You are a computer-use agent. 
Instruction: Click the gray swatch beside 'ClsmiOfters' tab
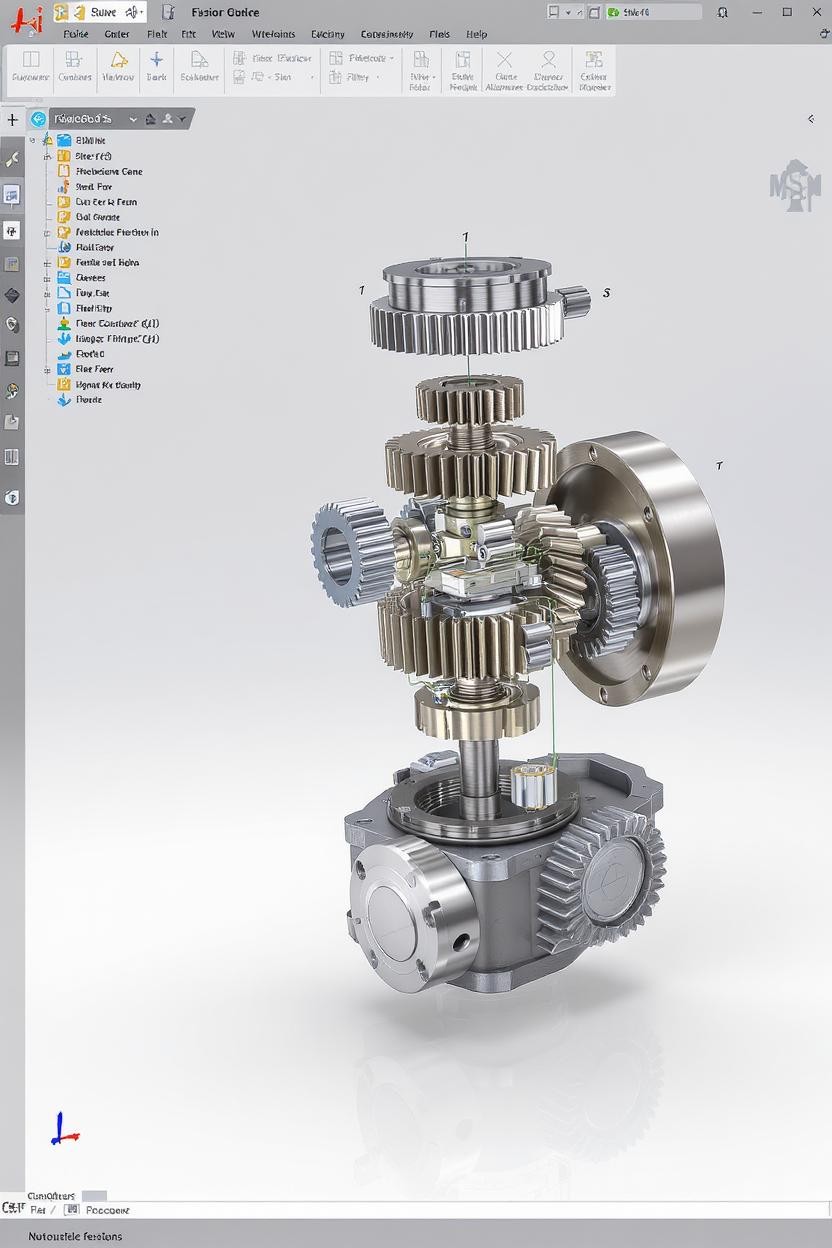[x=94, y=1195]
